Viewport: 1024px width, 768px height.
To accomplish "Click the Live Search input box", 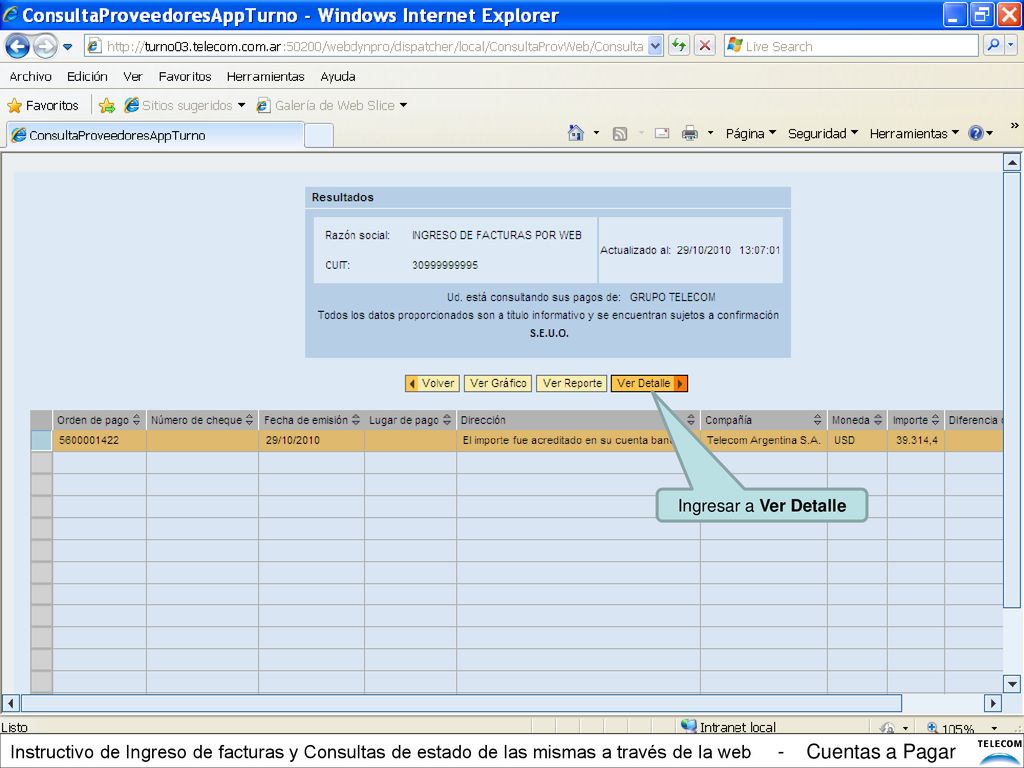I will (852, 46).
